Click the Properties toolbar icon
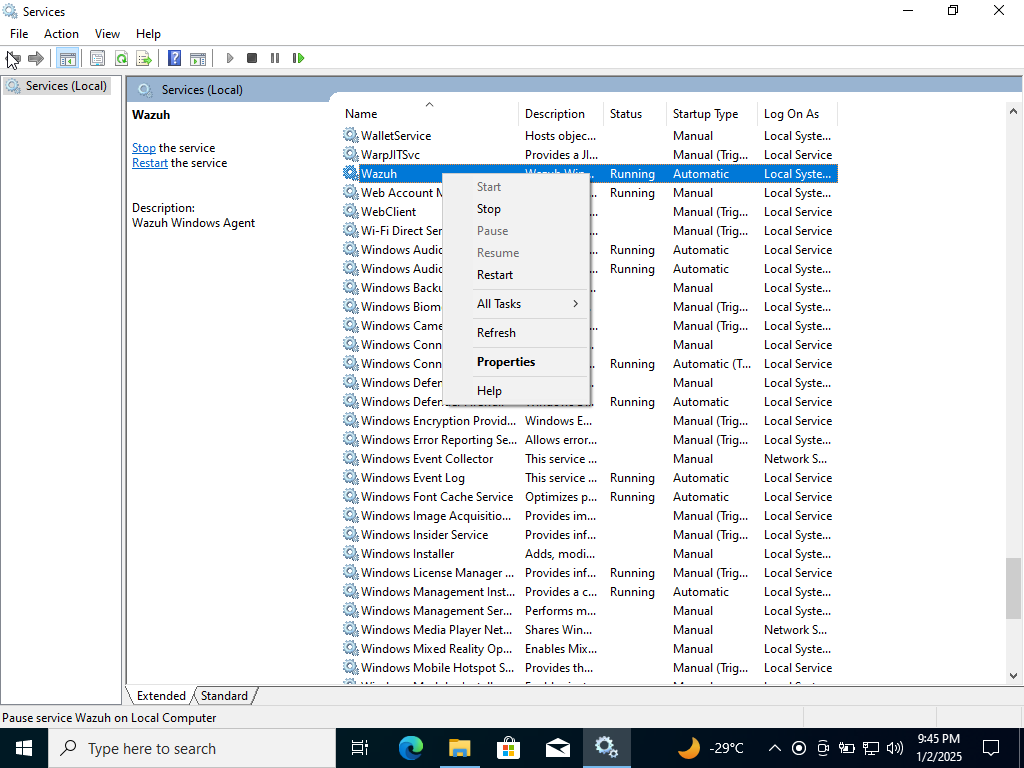The image size is (1024, 768). (x=97, y=58)
